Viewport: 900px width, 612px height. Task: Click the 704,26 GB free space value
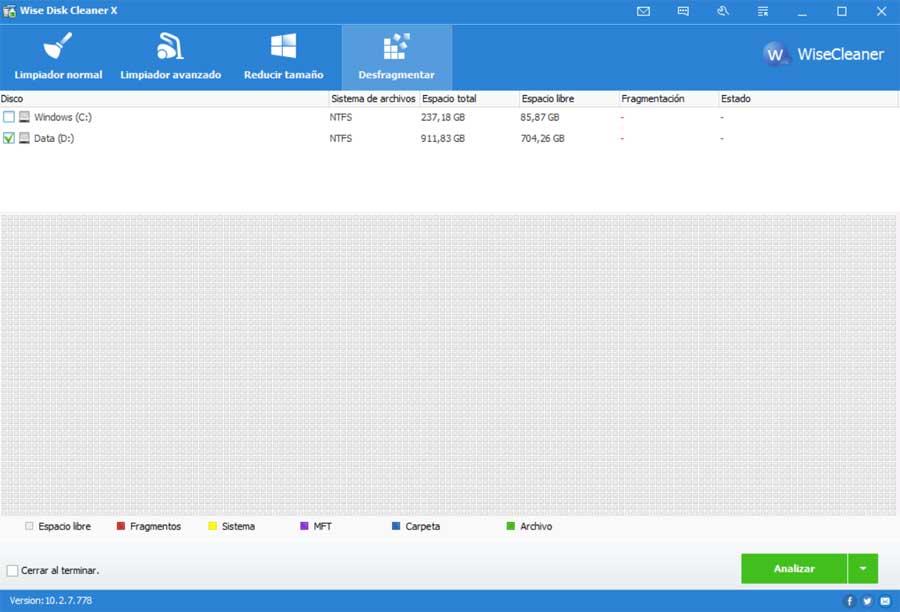542,138
